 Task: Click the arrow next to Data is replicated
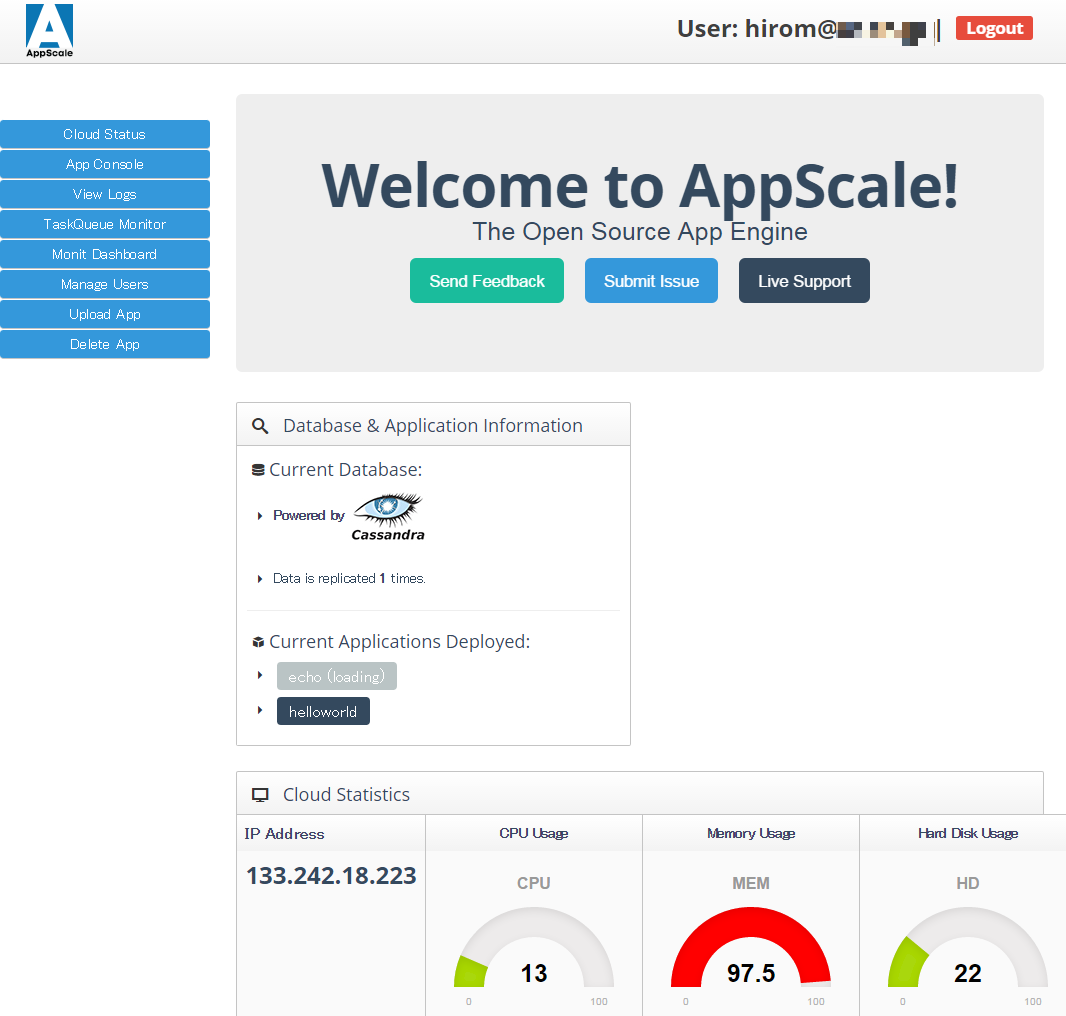click(x=260, y=579)
